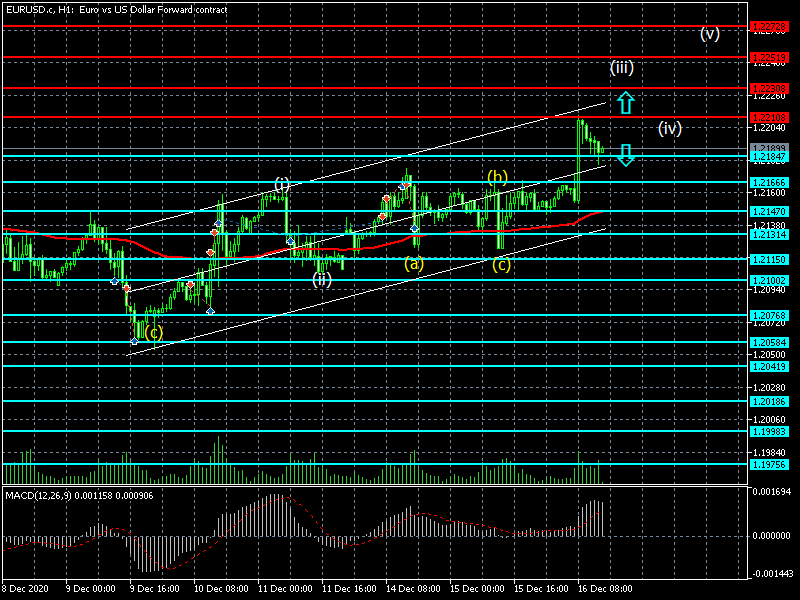Click the cyan up arrow near wave (iii)
The image size is (800, 600).
click(x=625, y=101)
